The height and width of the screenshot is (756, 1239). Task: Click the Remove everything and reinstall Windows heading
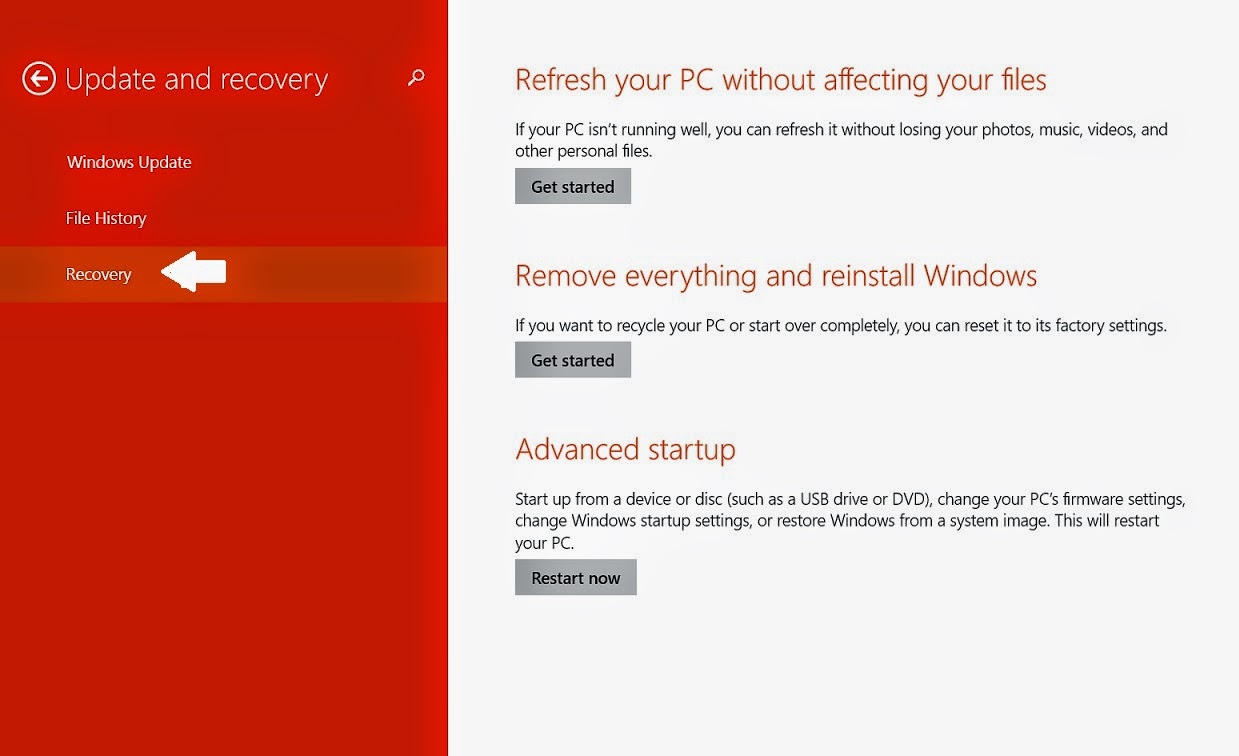(x=776, y=275)
